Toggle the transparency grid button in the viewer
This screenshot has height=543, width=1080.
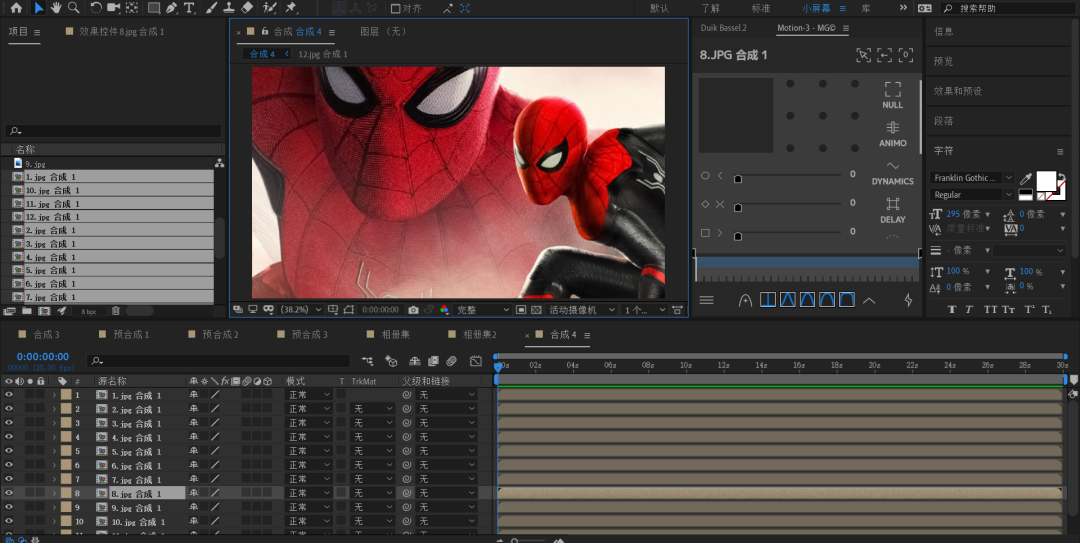click(x=536, y=310)
